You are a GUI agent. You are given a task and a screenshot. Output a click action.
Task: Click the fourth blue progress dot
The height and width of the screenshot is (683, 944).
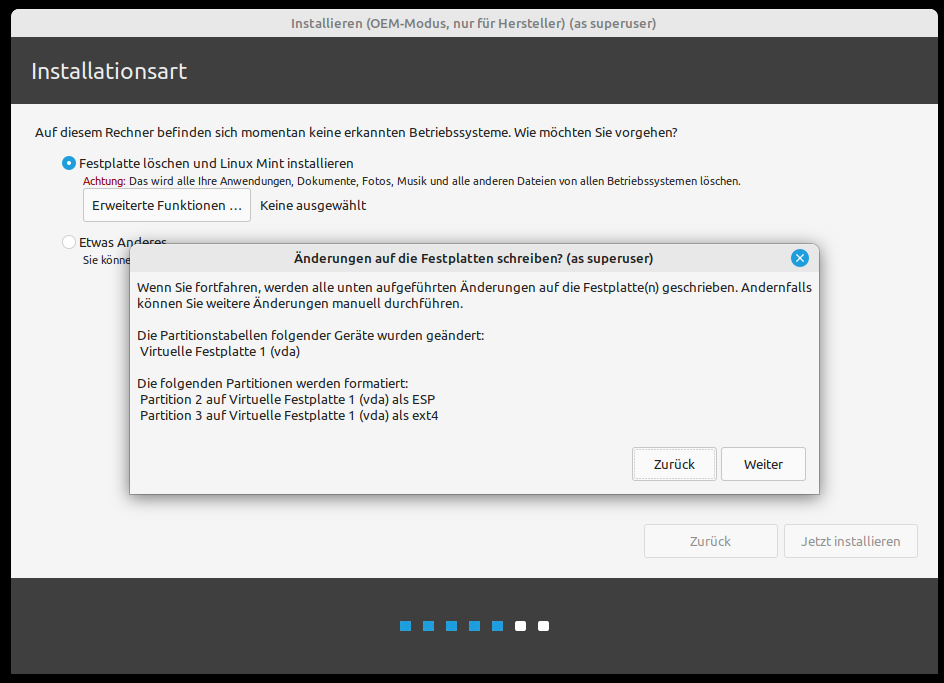coord(474,626)
